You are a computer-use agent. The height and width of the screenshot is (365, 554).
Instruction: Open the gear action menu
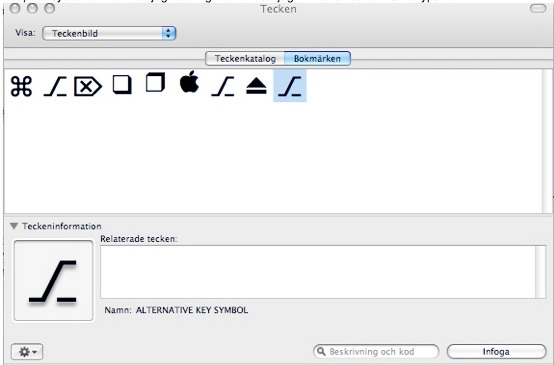point(27,352)
